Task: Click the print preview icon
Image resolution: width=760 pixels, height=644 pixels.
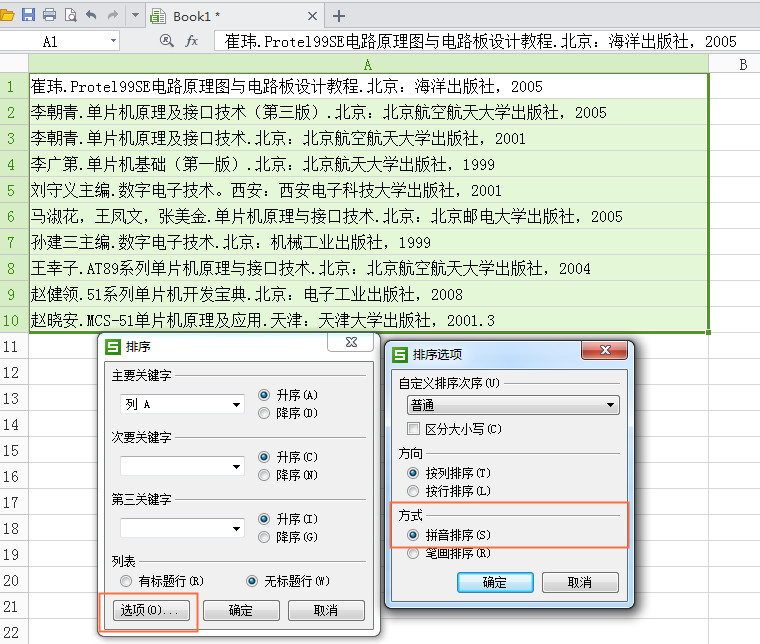Action: 71,15
